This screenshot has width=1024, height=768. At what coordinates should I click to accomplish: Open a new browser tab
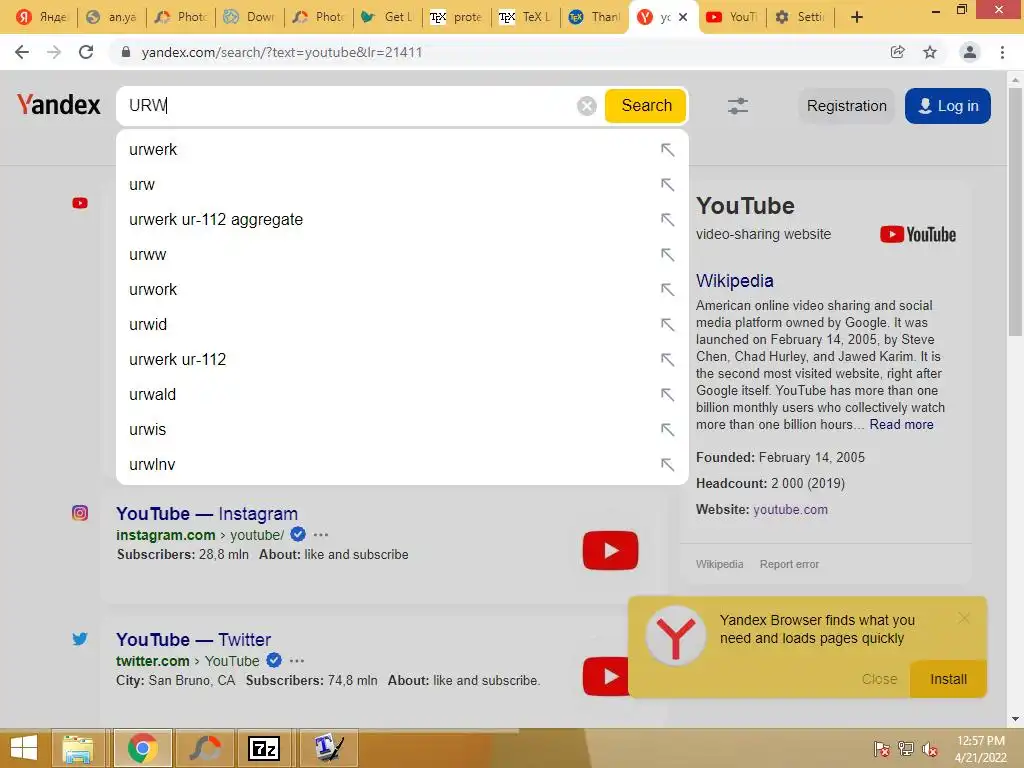pyautogui.click(x=857, y=17)
